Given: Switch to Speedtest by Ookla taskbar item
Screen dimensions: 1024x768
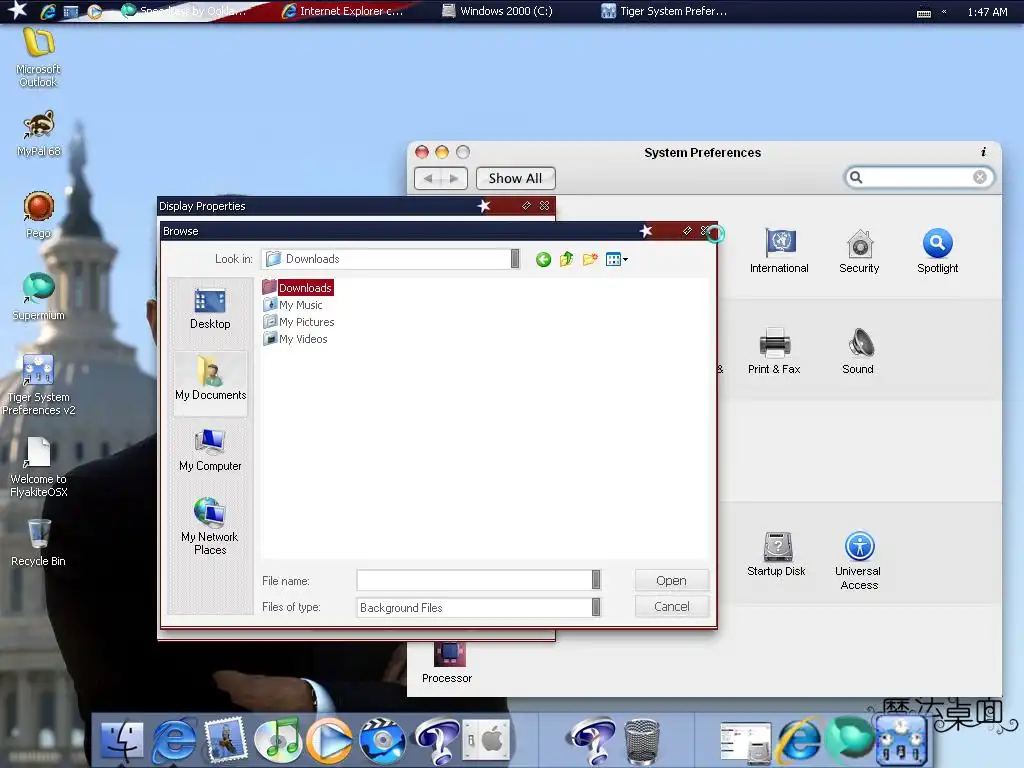Looking at the screenshot, I should [x=184, y=11].
